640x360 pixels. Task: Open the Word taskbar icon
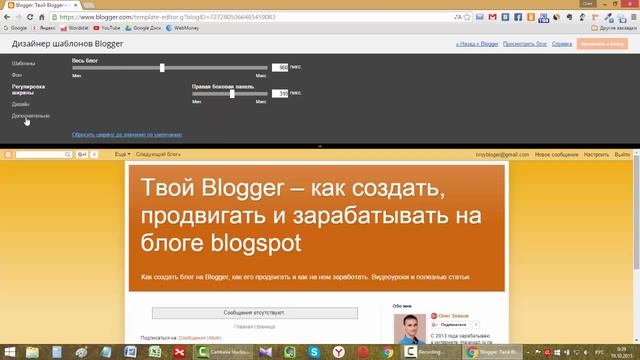tap(130, 352)
